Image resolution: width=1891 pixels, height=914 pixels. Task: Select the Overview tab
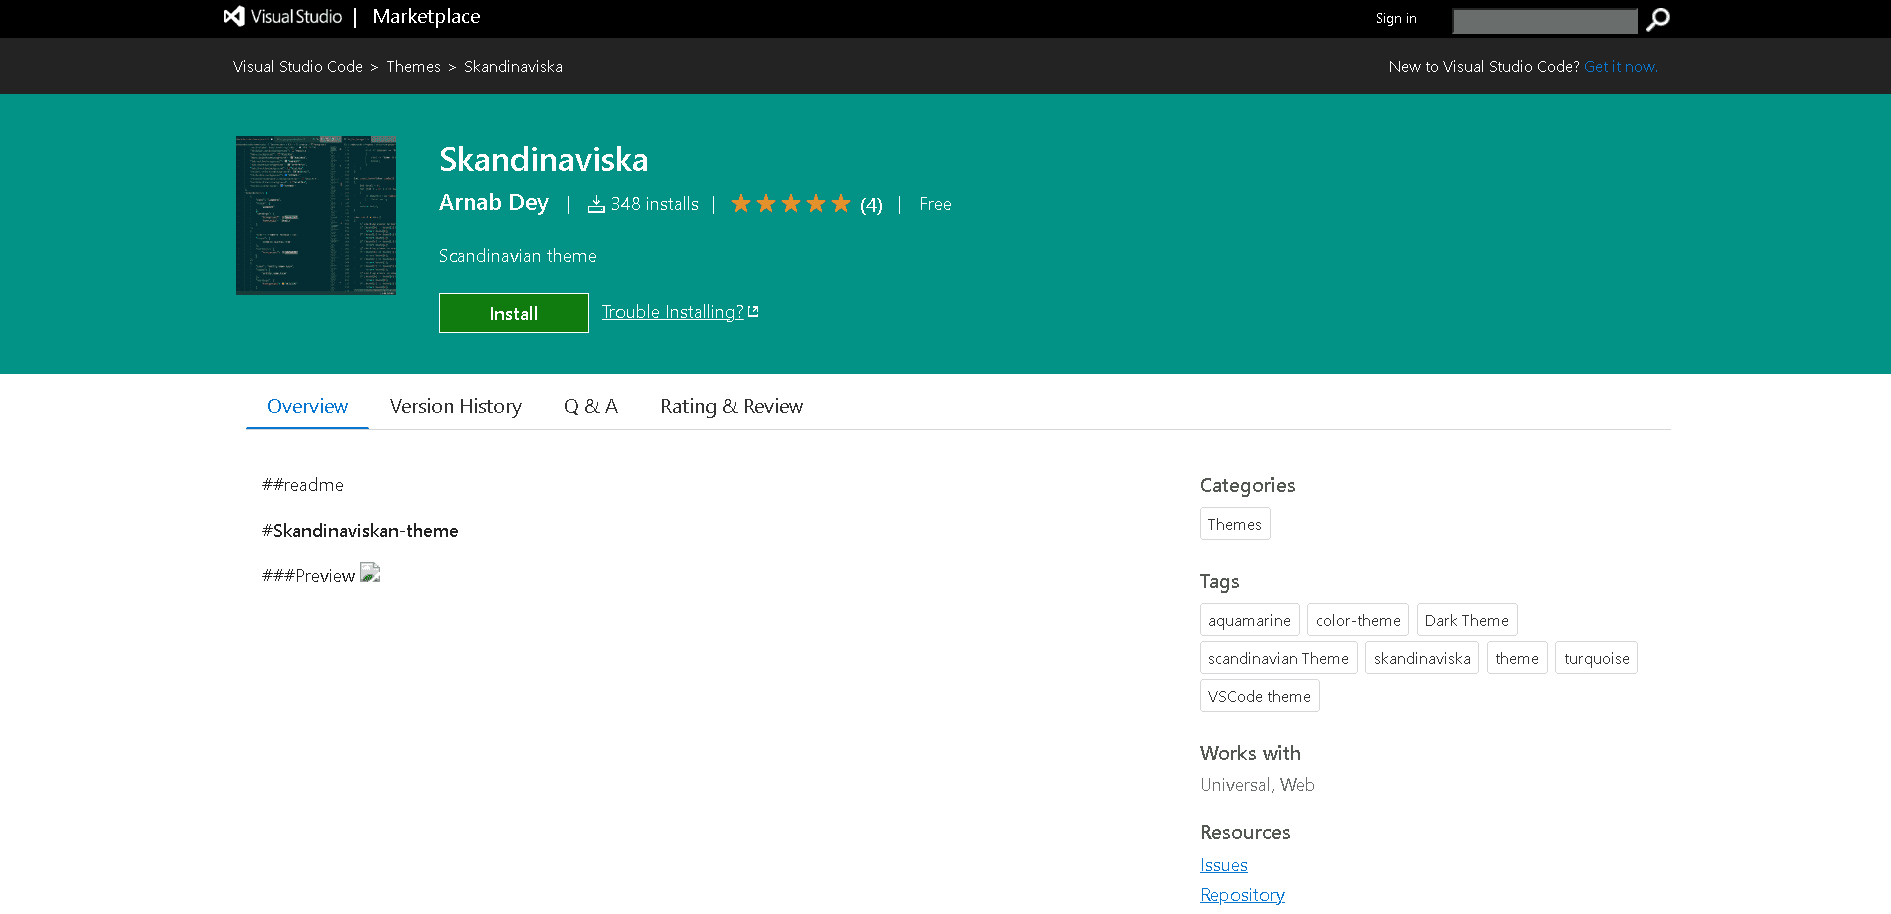pos(307,406)
